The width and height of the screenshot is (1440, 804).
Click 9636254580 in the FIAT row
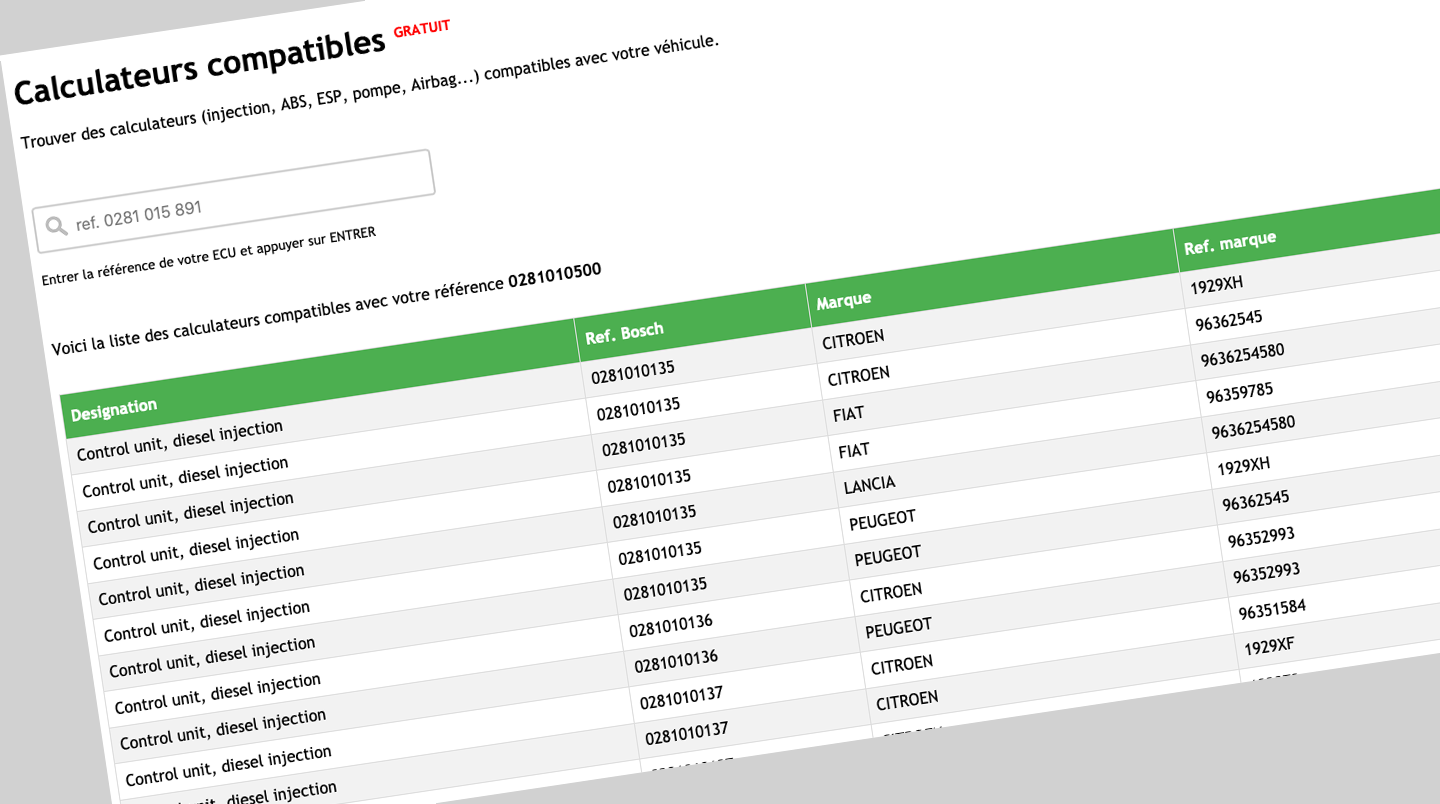coord(1242,355)
